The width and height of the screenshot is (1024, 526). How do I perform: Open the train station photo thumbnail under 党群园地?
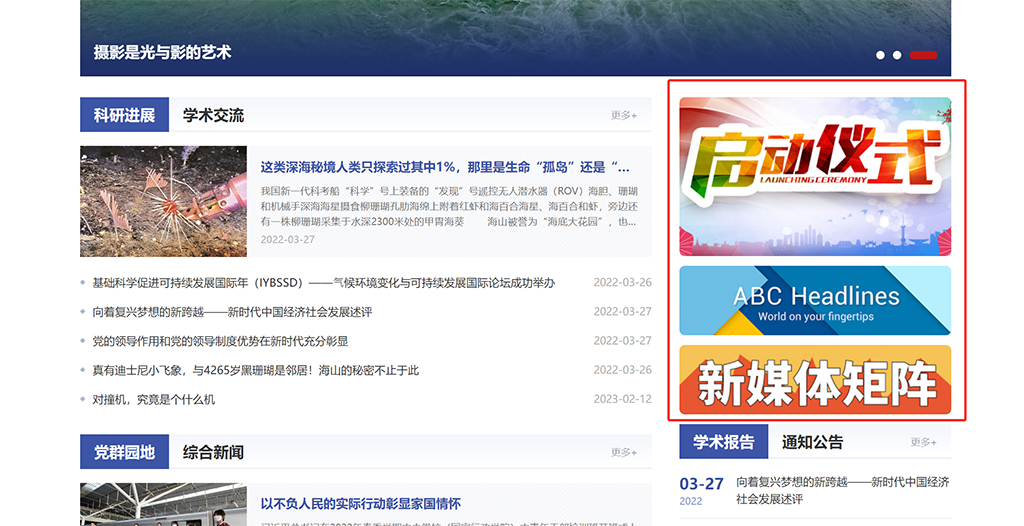point(163,504)
